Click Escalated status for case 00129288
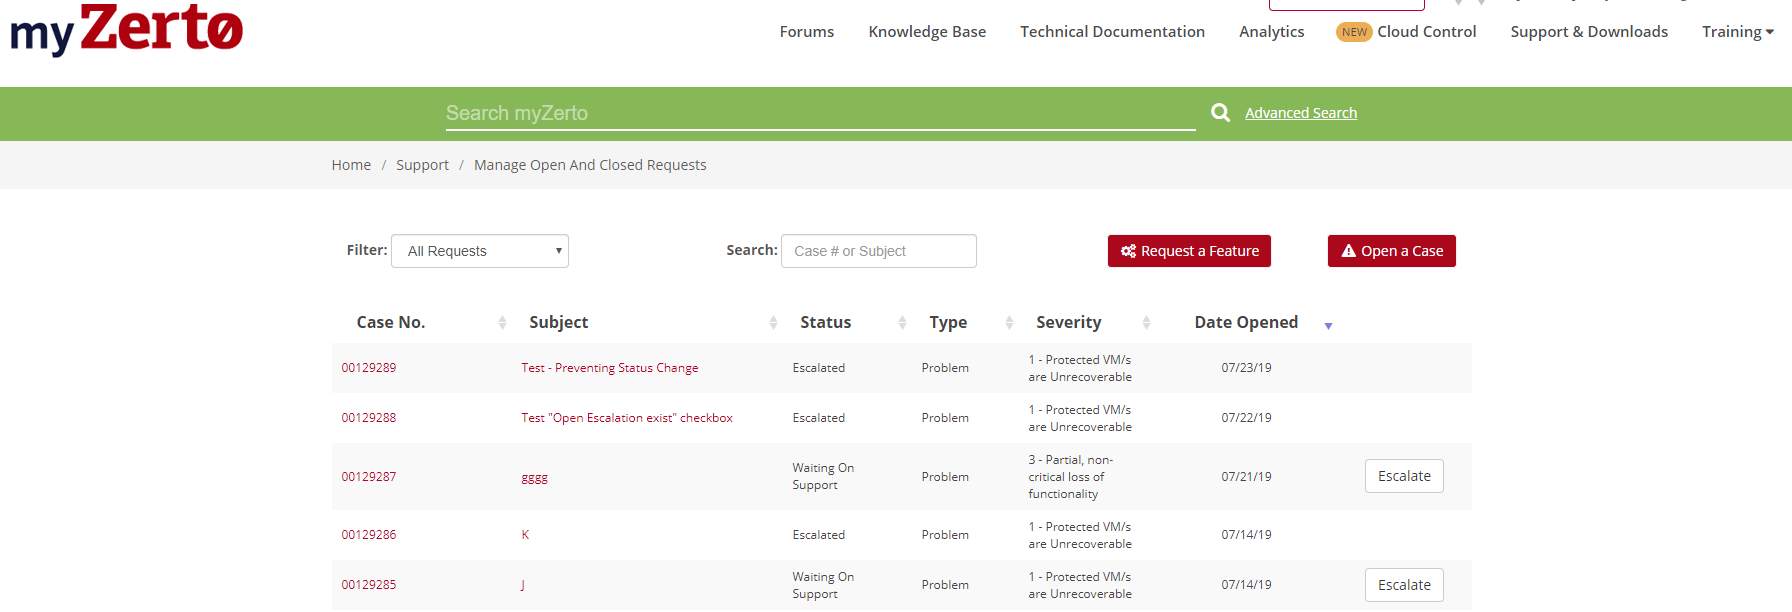The height and width of the screenshot is (612, 1792). tap(819, 418)
